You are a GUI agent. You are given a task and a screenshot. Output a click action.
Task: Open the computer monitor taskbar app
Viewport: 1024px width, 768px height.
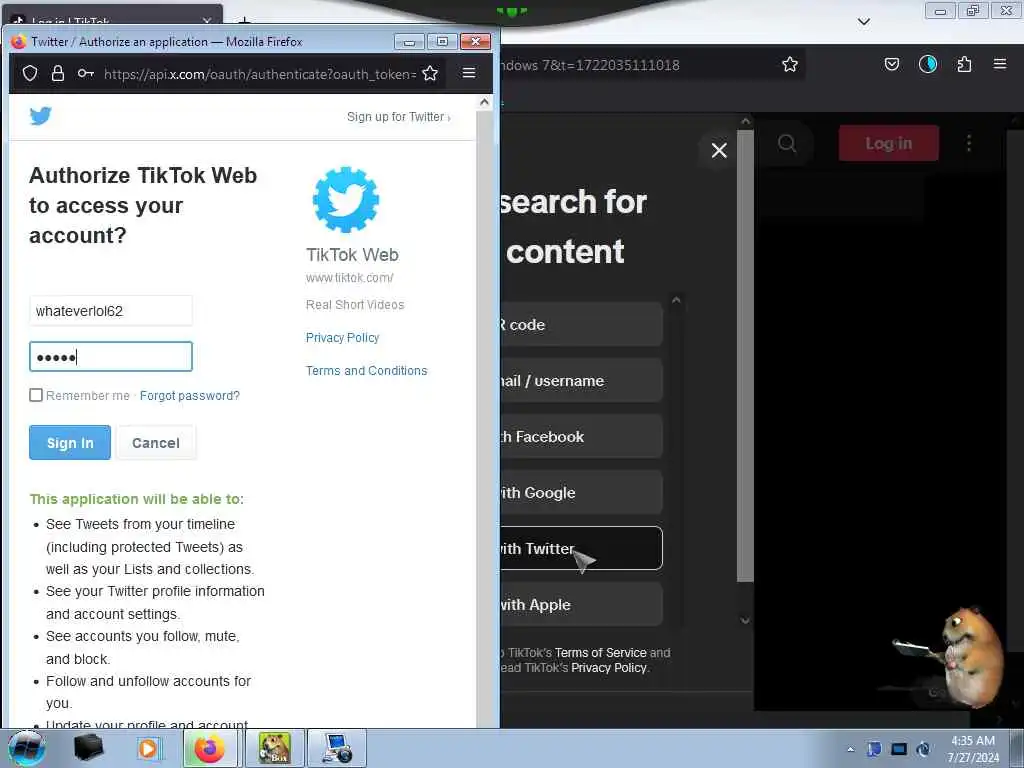pyautogui.click(x=337, y=748)
